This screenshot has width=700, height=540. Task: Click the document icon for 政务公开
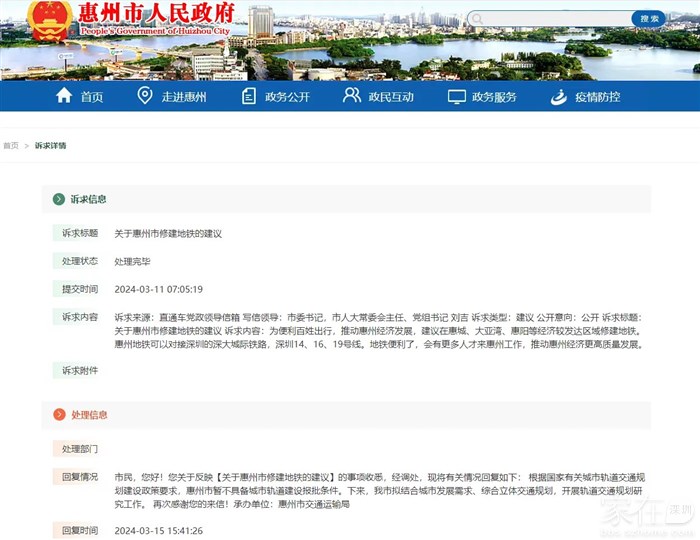(249, 96)
